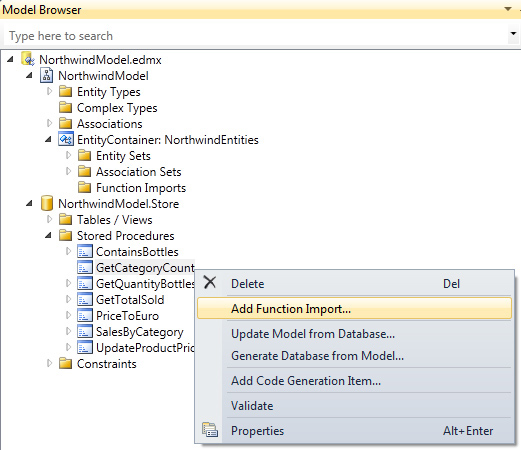Click the Association Sets folder icon
The image size is (521, 450).
(84, 171)
